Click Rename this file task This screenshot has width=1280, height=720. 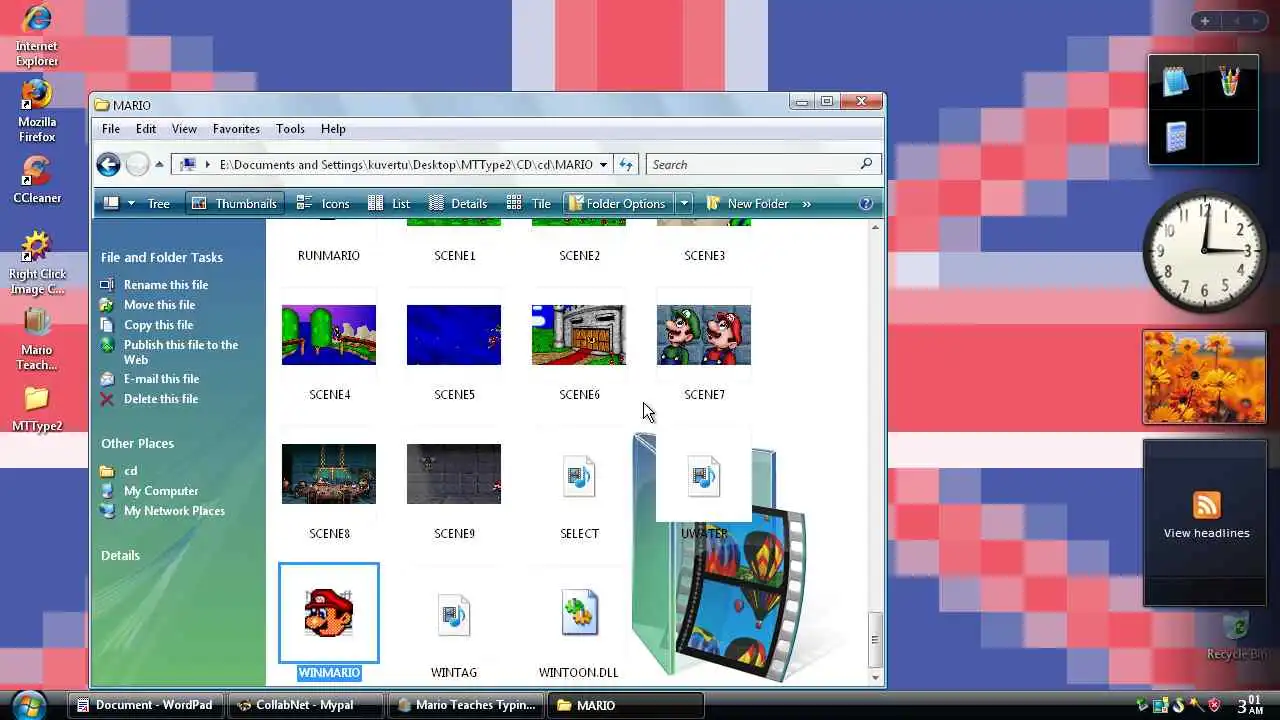(166, 285)
